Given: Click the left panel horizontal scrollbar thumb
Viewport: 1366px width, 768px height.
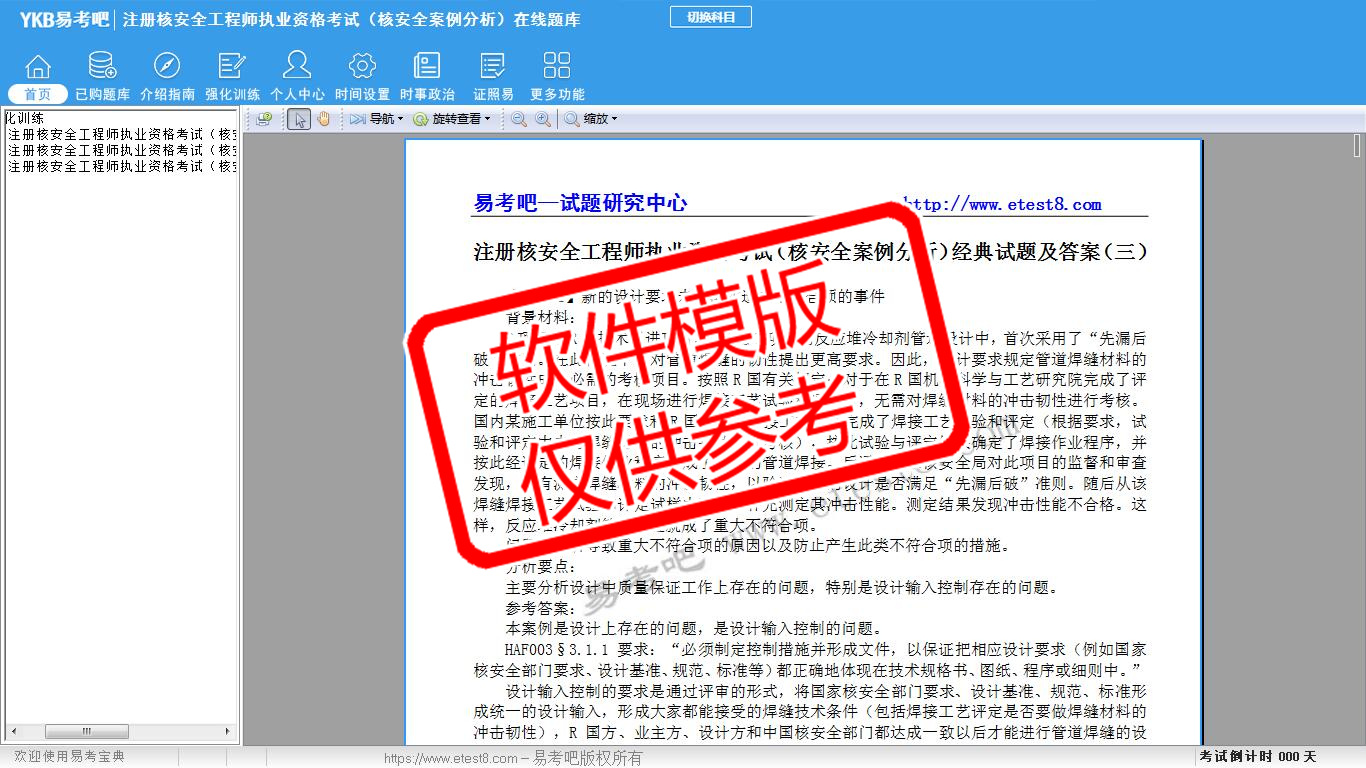Looking at the screenshot, I should point(86,732).
